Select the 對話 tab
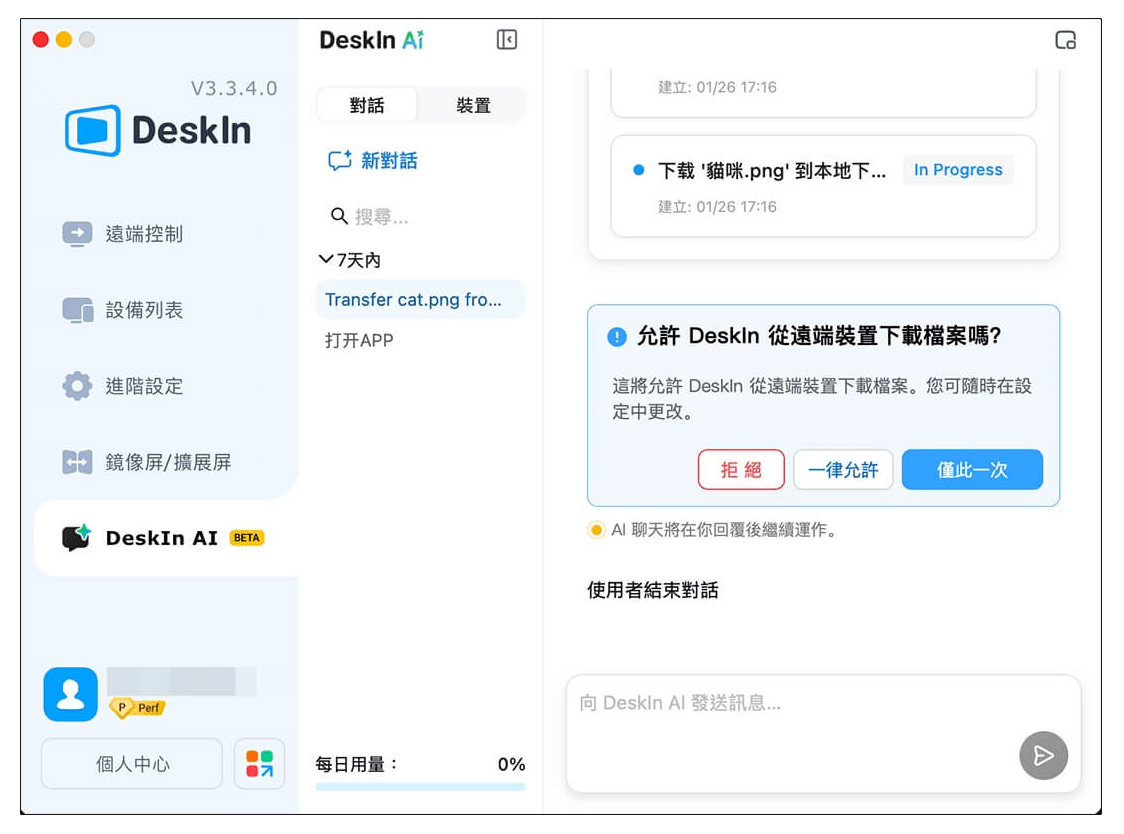 (x=368, y=104)
